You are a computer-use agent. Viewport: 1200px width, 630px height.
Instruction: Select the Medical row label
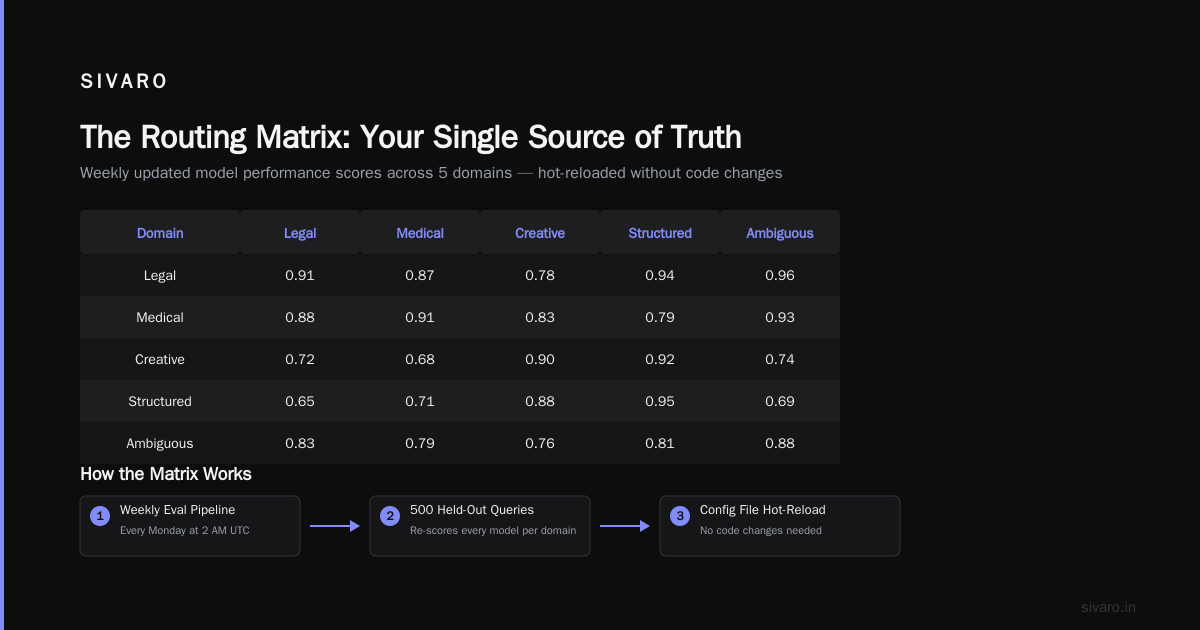[x=160, y=317]
